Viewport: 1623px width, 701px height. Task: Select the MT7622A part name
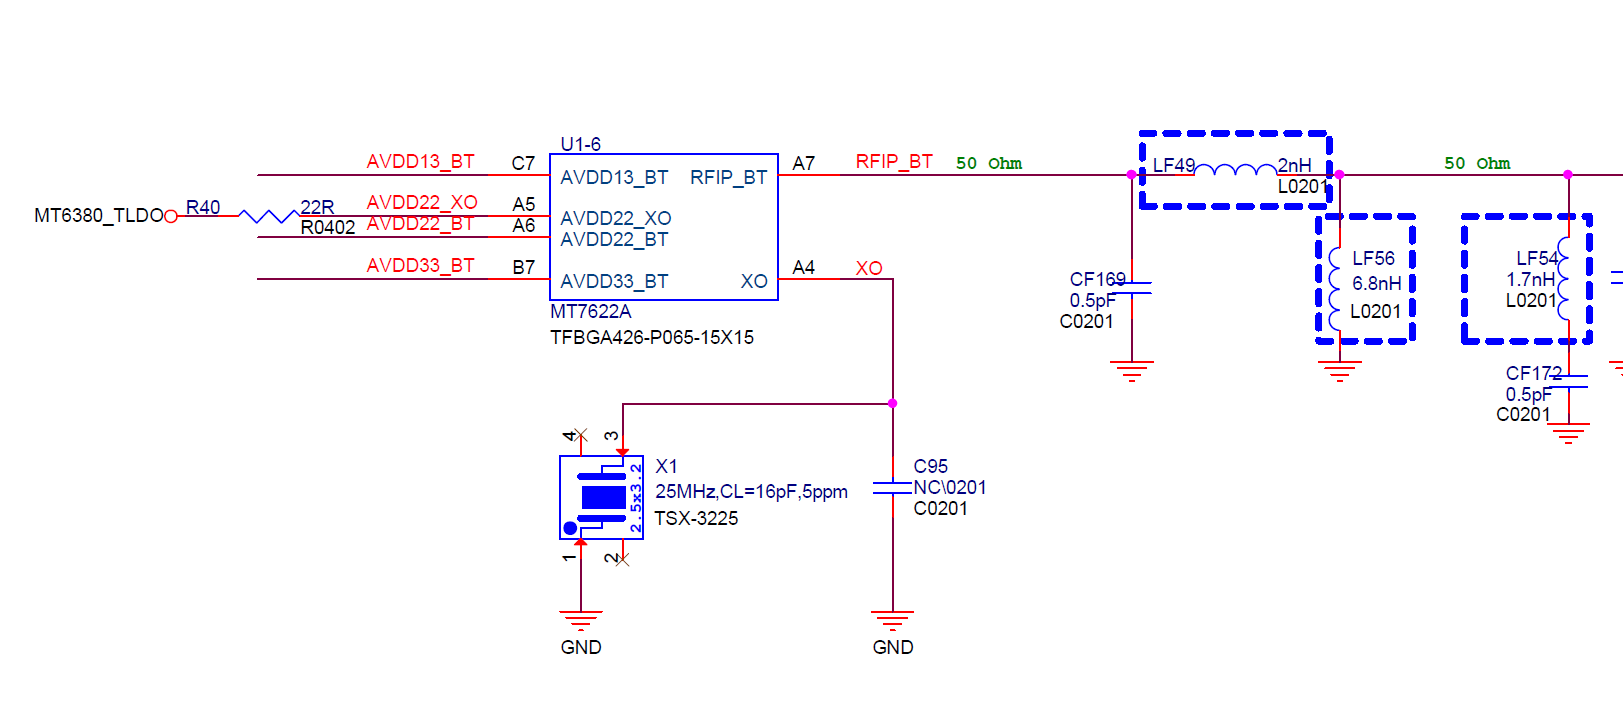coord(591,311)
